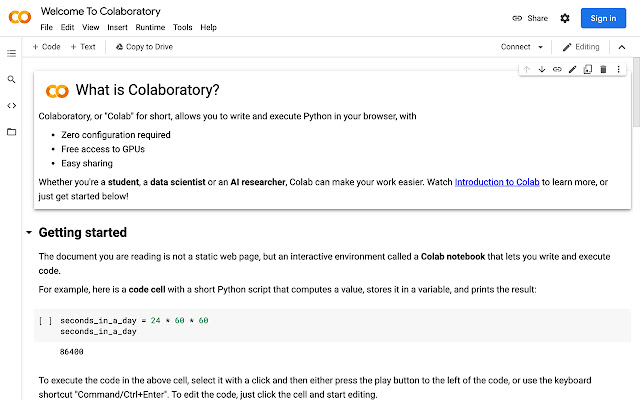
Task: Add a new Text cell
Action: (x=83, y=47)
